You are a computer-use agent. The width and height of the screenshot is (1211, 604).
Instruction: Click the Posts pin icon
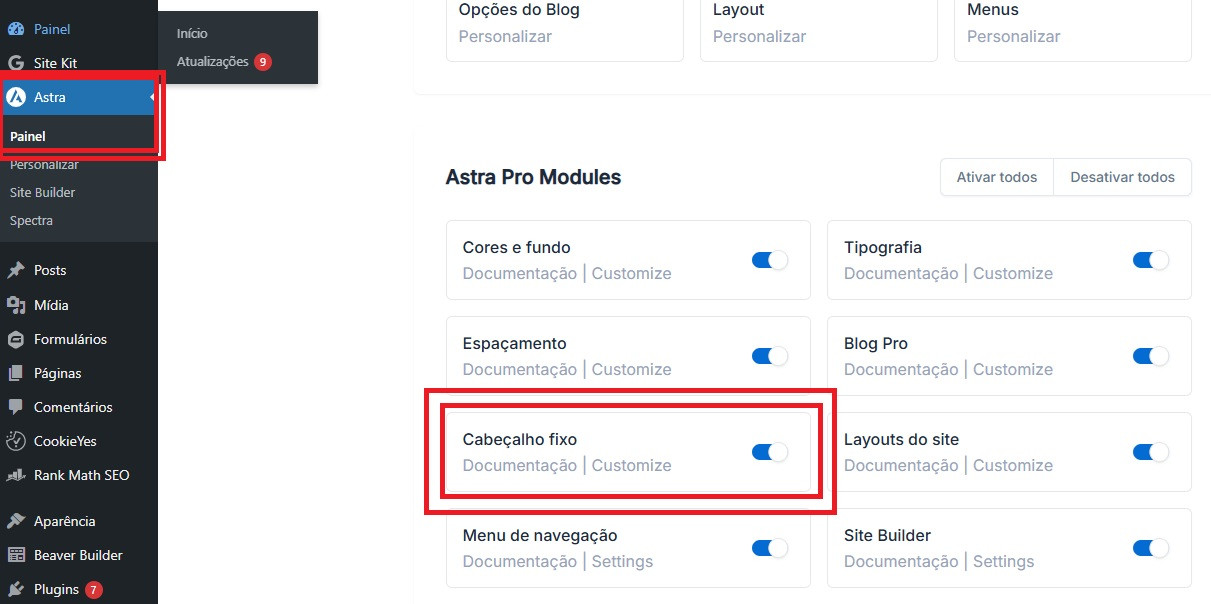pyautogui.click(x=16, y=270)
